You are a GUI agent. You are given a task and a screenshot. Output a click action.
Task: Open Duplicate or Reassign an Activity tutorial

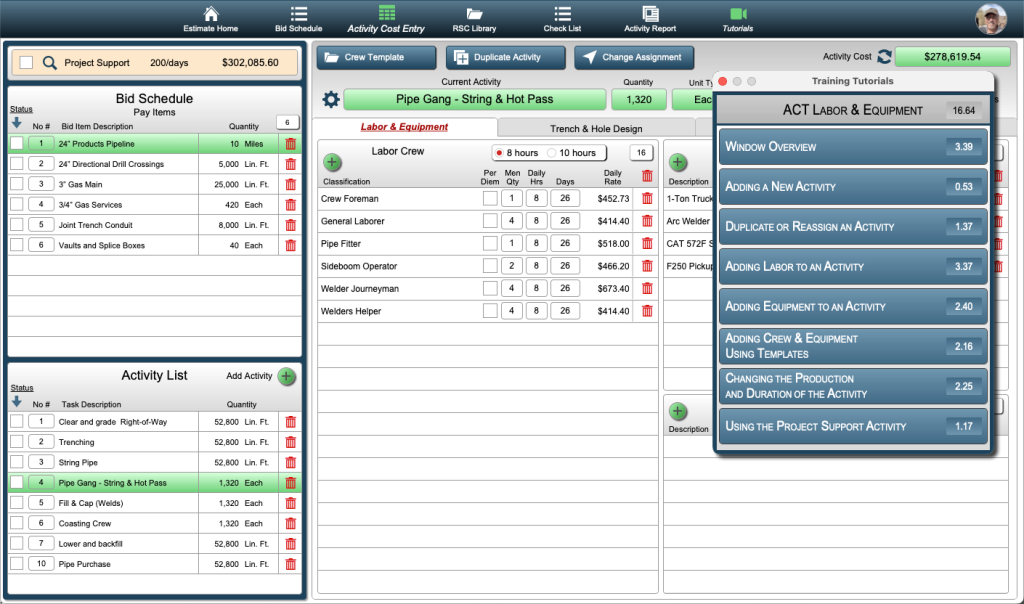point(853,227)
